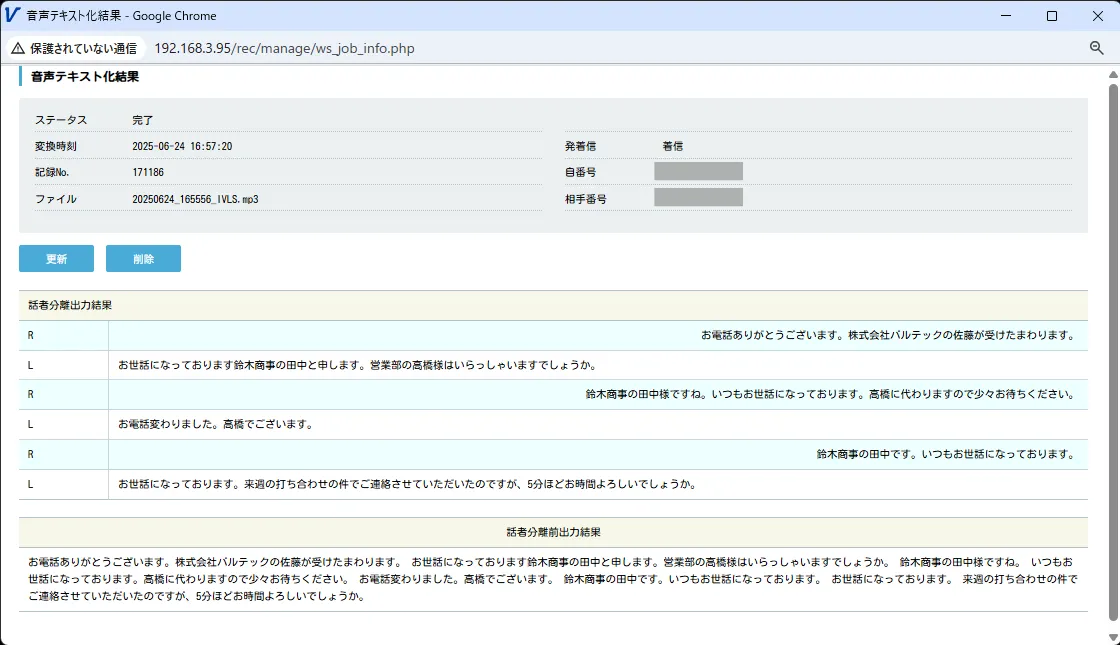Screen dimensions: 1120x645
Task: Select file name 20250624_165556_IVLS.mp3
Action: (x=195, y=199)
